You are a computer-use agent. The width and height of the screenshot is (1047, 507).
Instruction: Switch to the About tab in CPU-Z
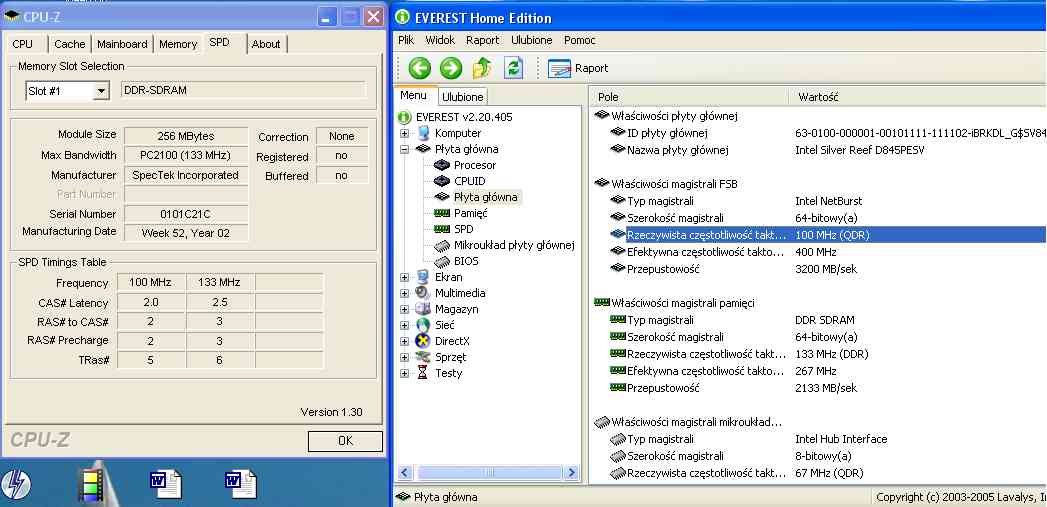click(x=266, y=44)
